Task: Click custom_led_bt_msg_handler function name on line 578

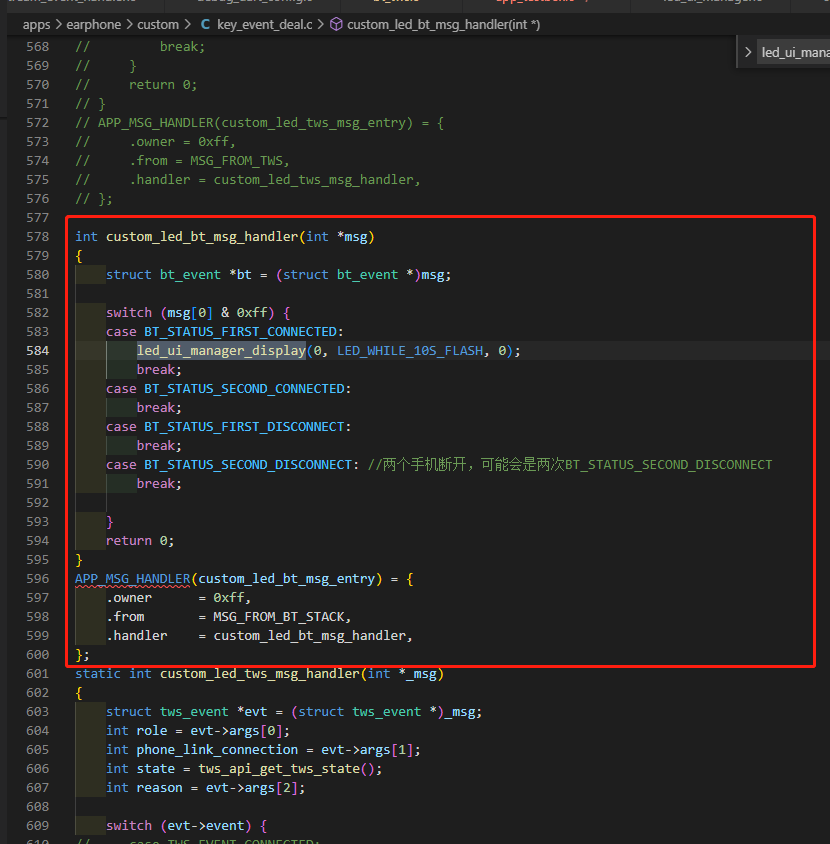Action: pyautogui.click(x=202, y=237)
